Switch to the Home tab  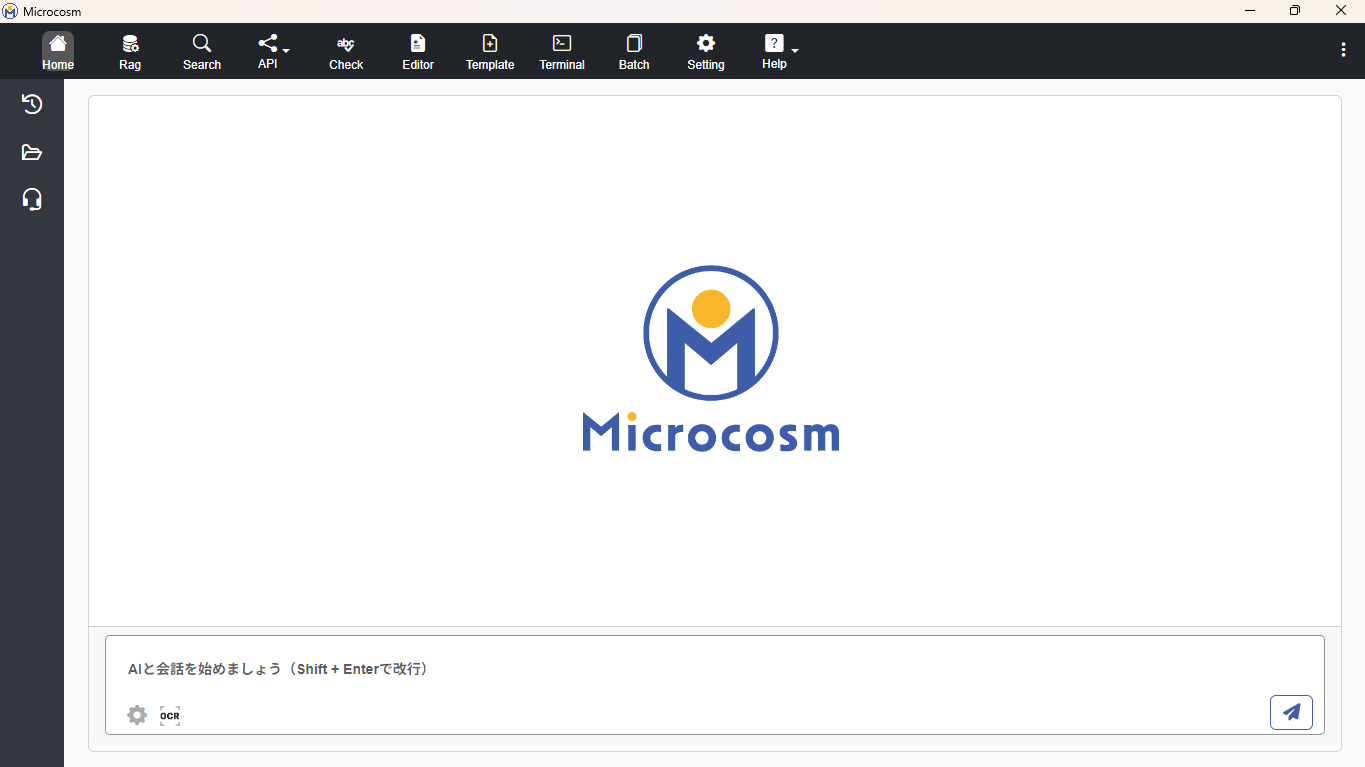coord(58,52)
